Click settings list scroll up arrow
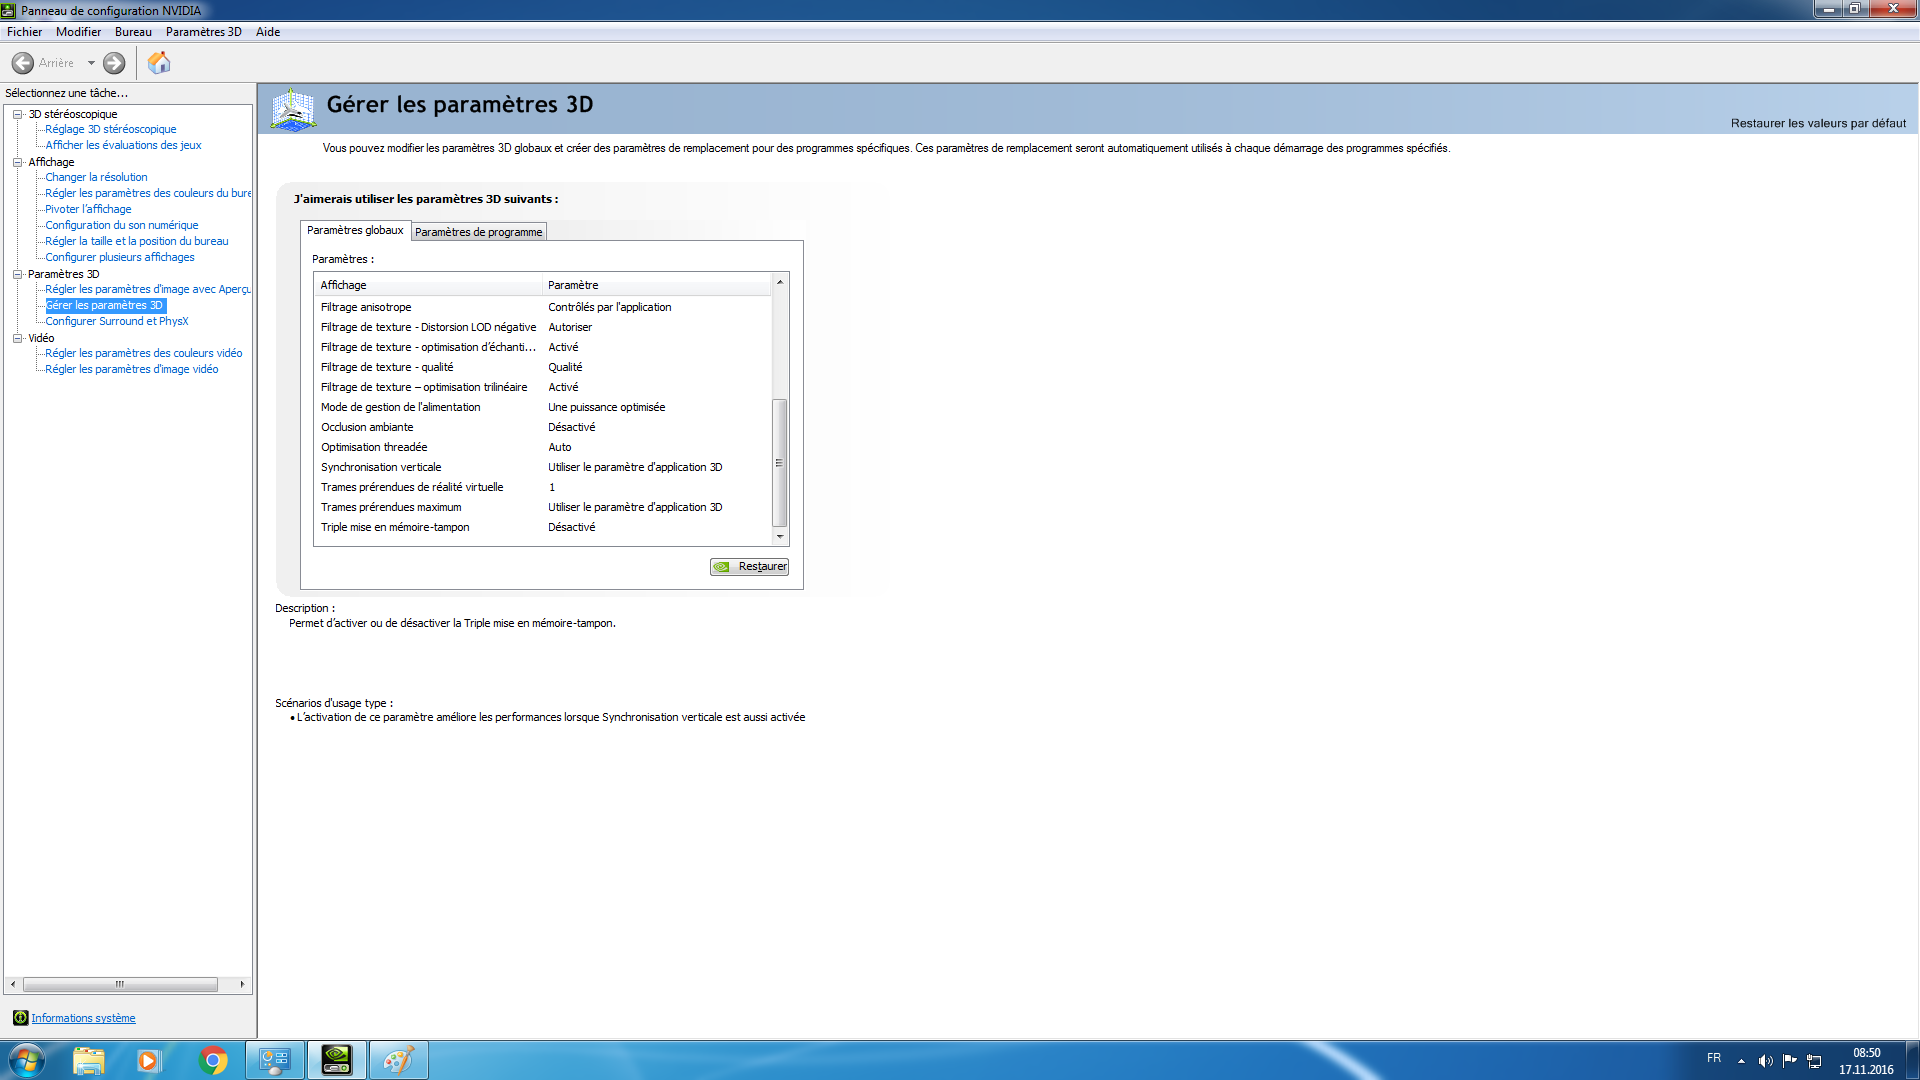The image size is (1920, 1080). (x=780, y=282)
